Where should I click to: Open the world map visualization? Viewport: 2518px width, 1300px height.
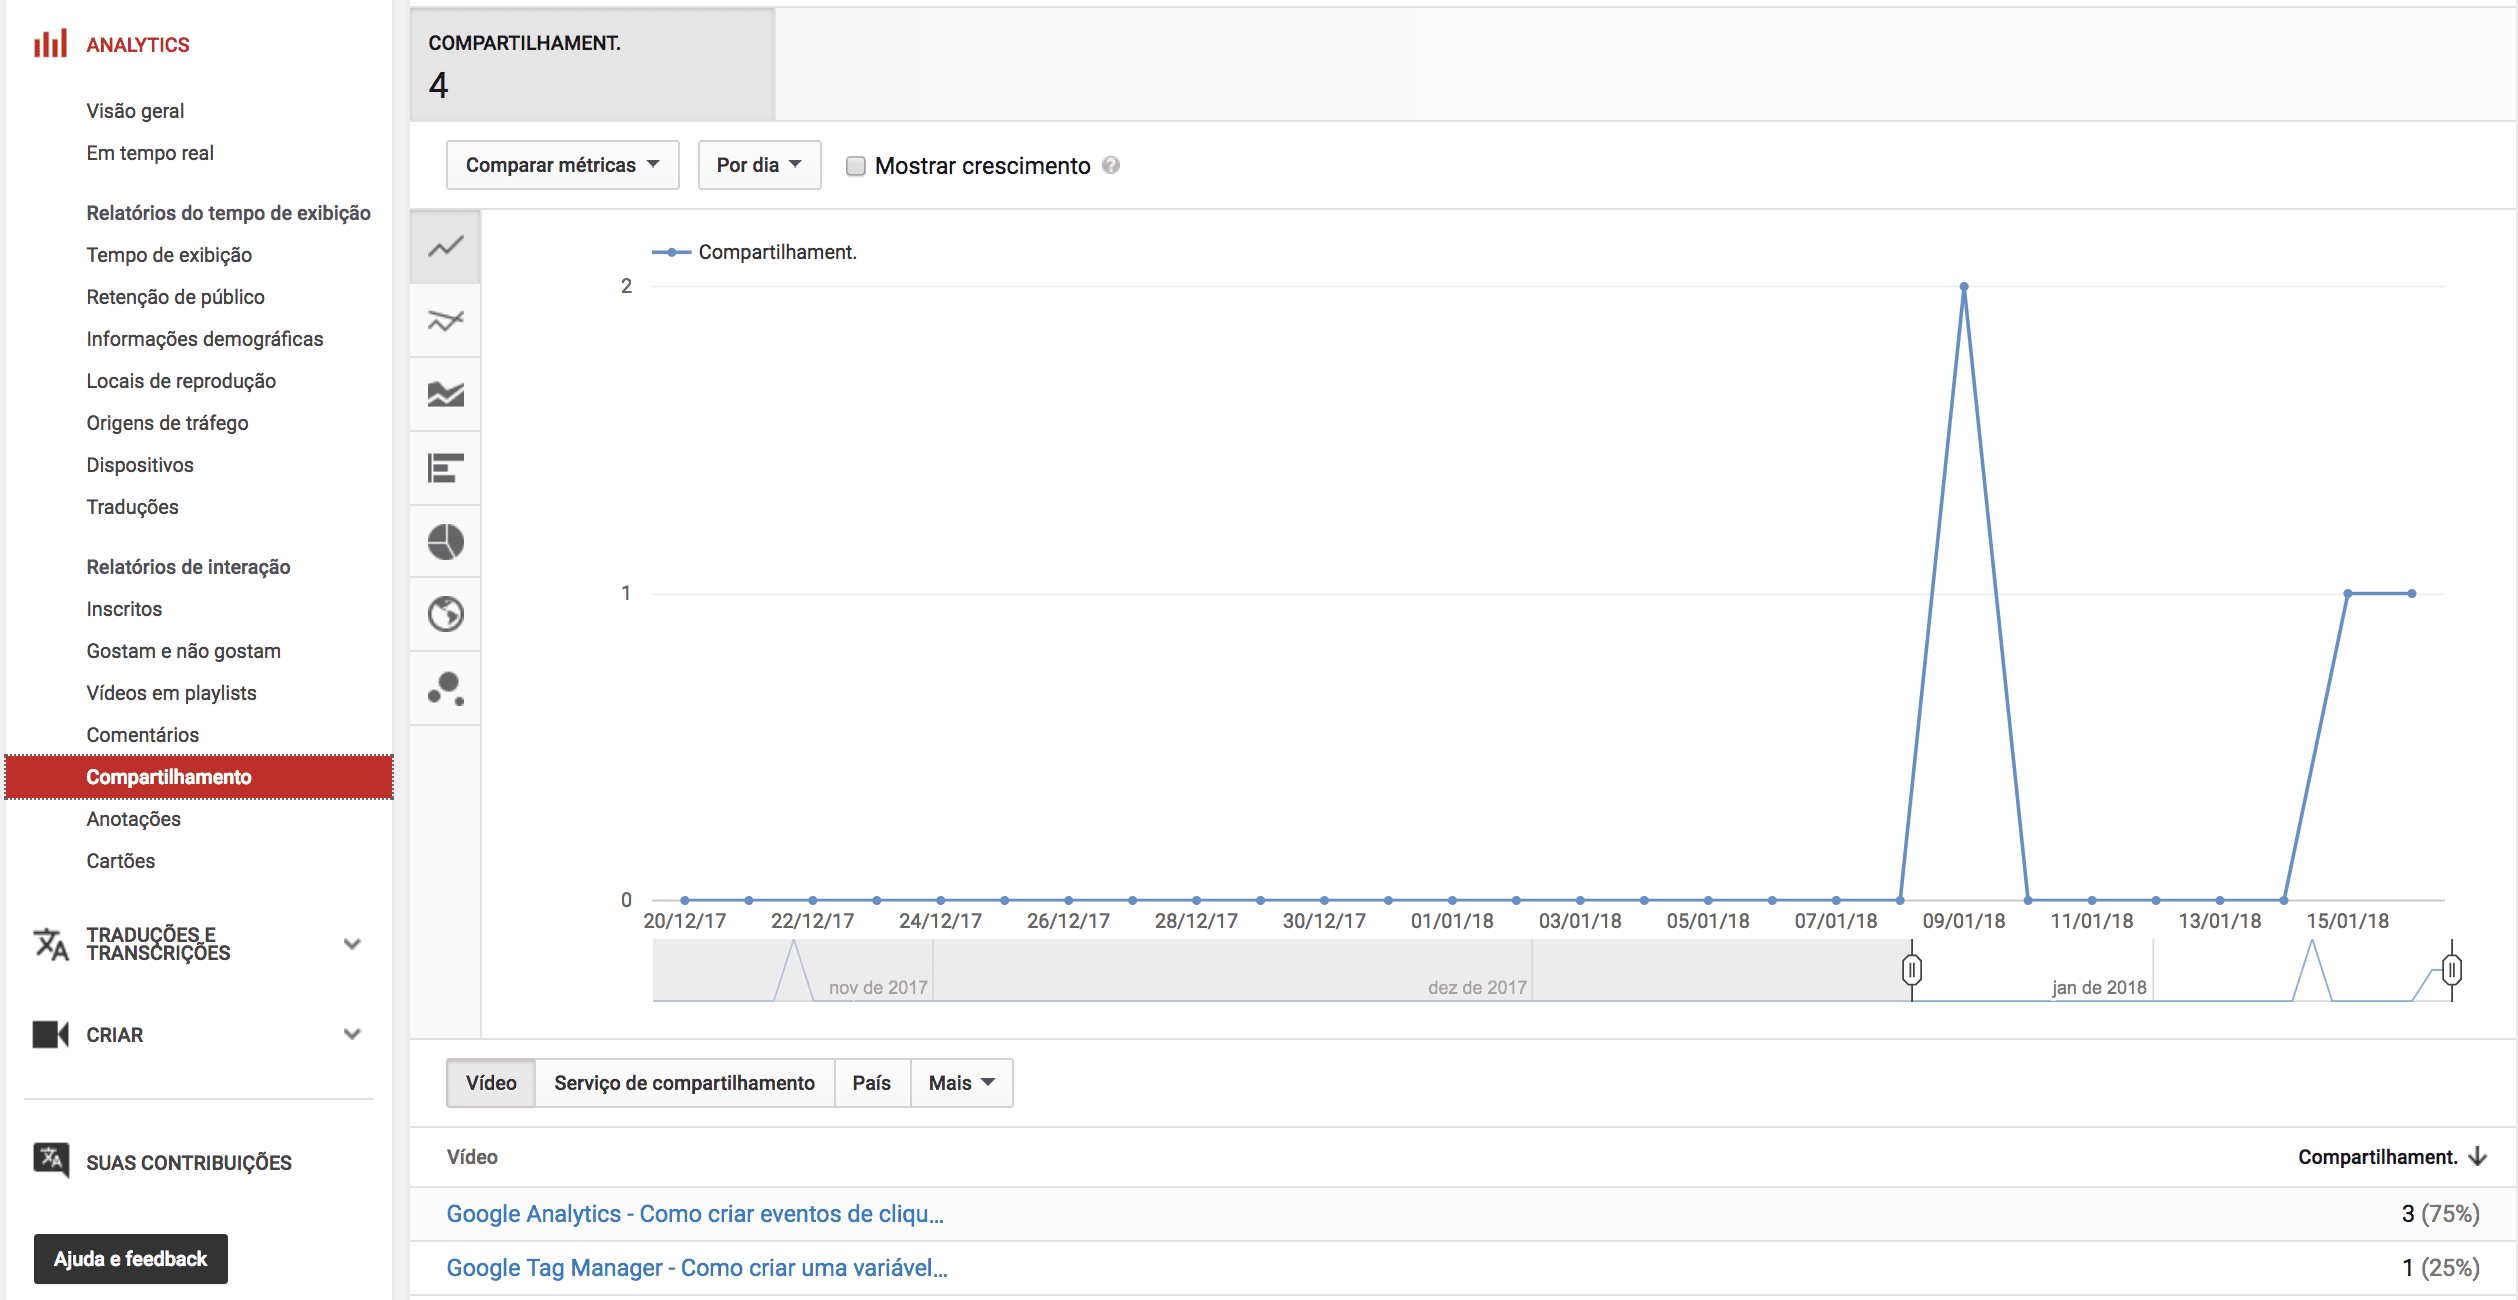point(445,614)
